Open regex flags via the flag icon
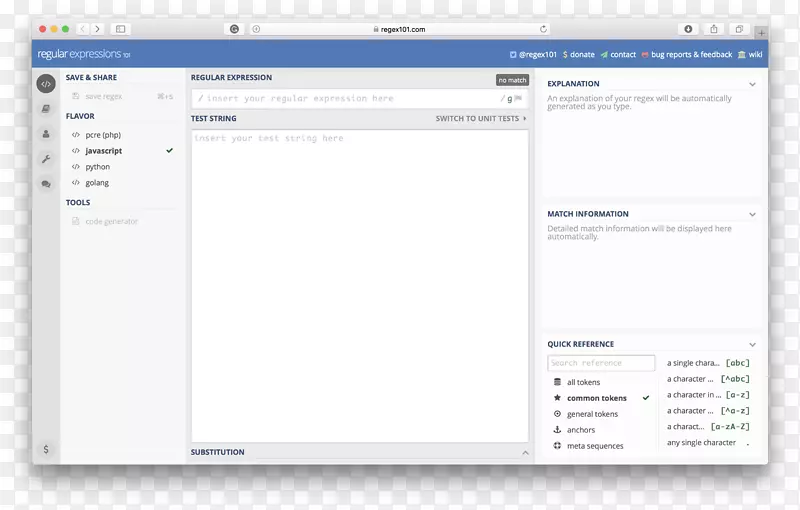Screen dimensions: 800x510 (x=518, y=99)
